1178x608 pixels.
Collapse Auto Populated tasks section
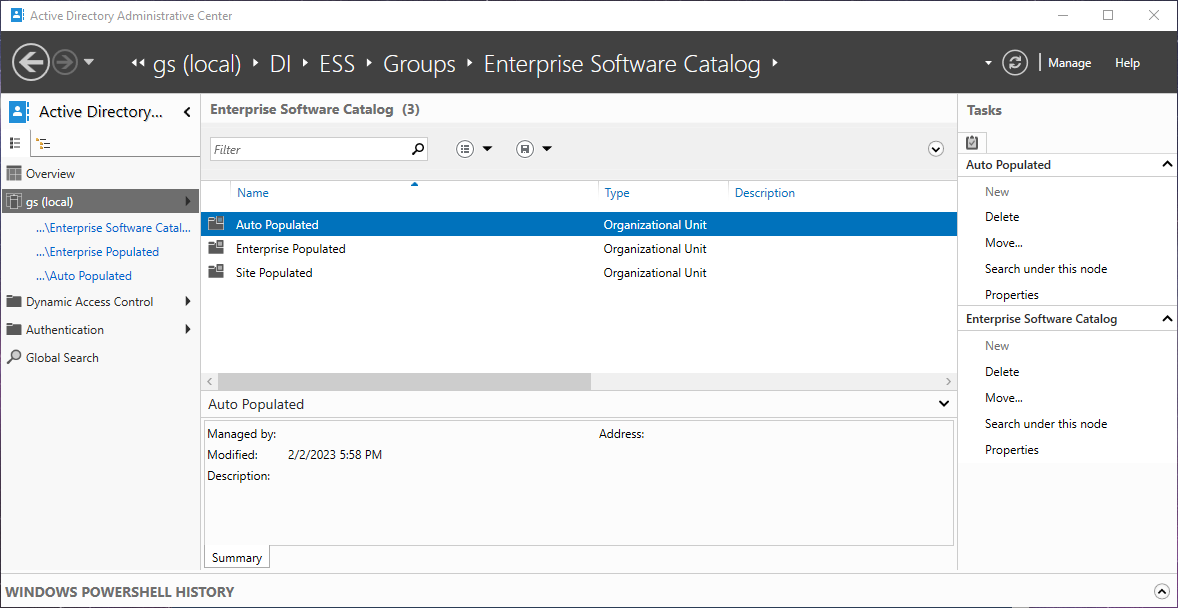point(1167,164)
